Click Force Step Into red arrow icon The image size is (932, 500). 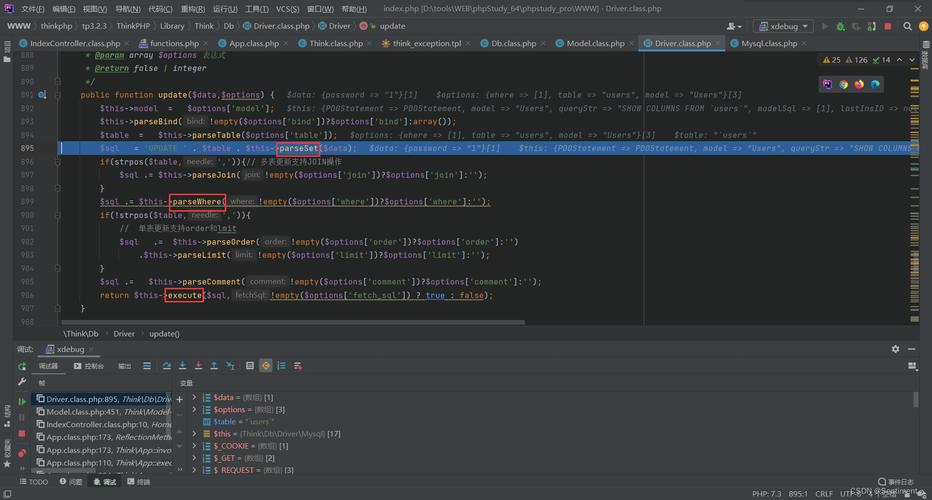pos(199,366)
